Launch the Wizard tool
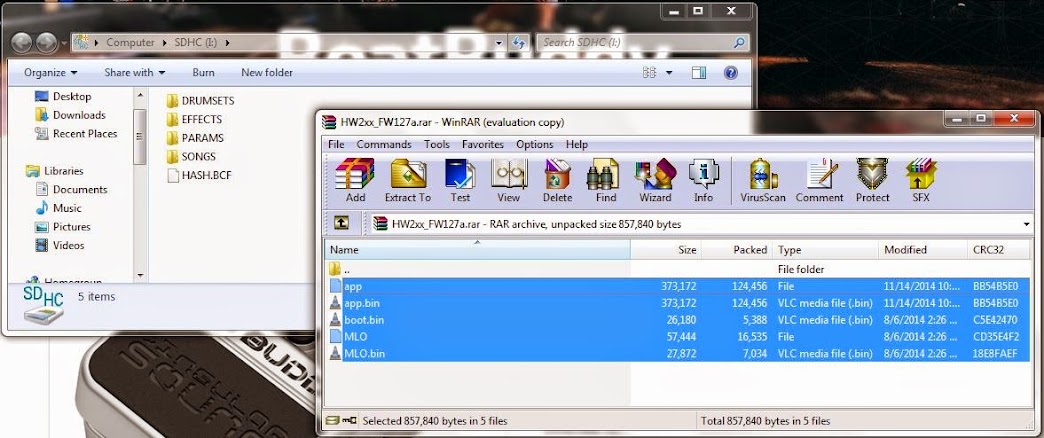The image size is (1044, 438). (x=655, y=180)
